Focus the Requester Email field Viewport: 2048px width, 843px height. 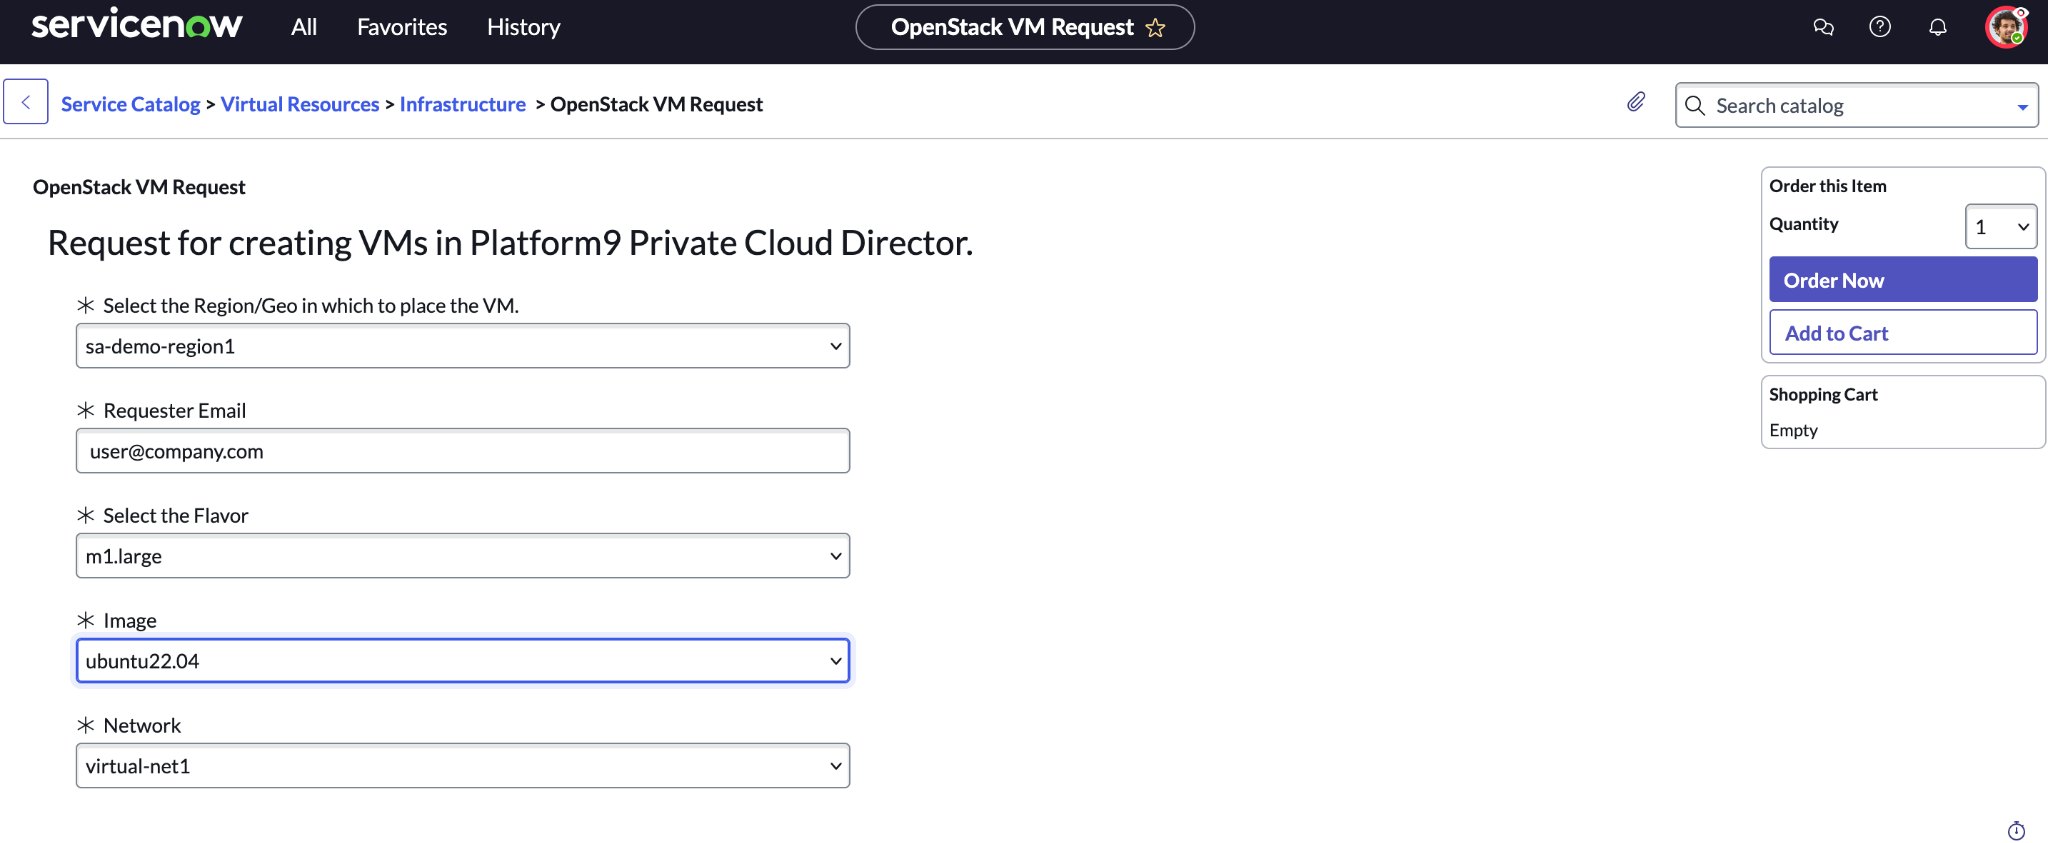(x=463, y=451)
